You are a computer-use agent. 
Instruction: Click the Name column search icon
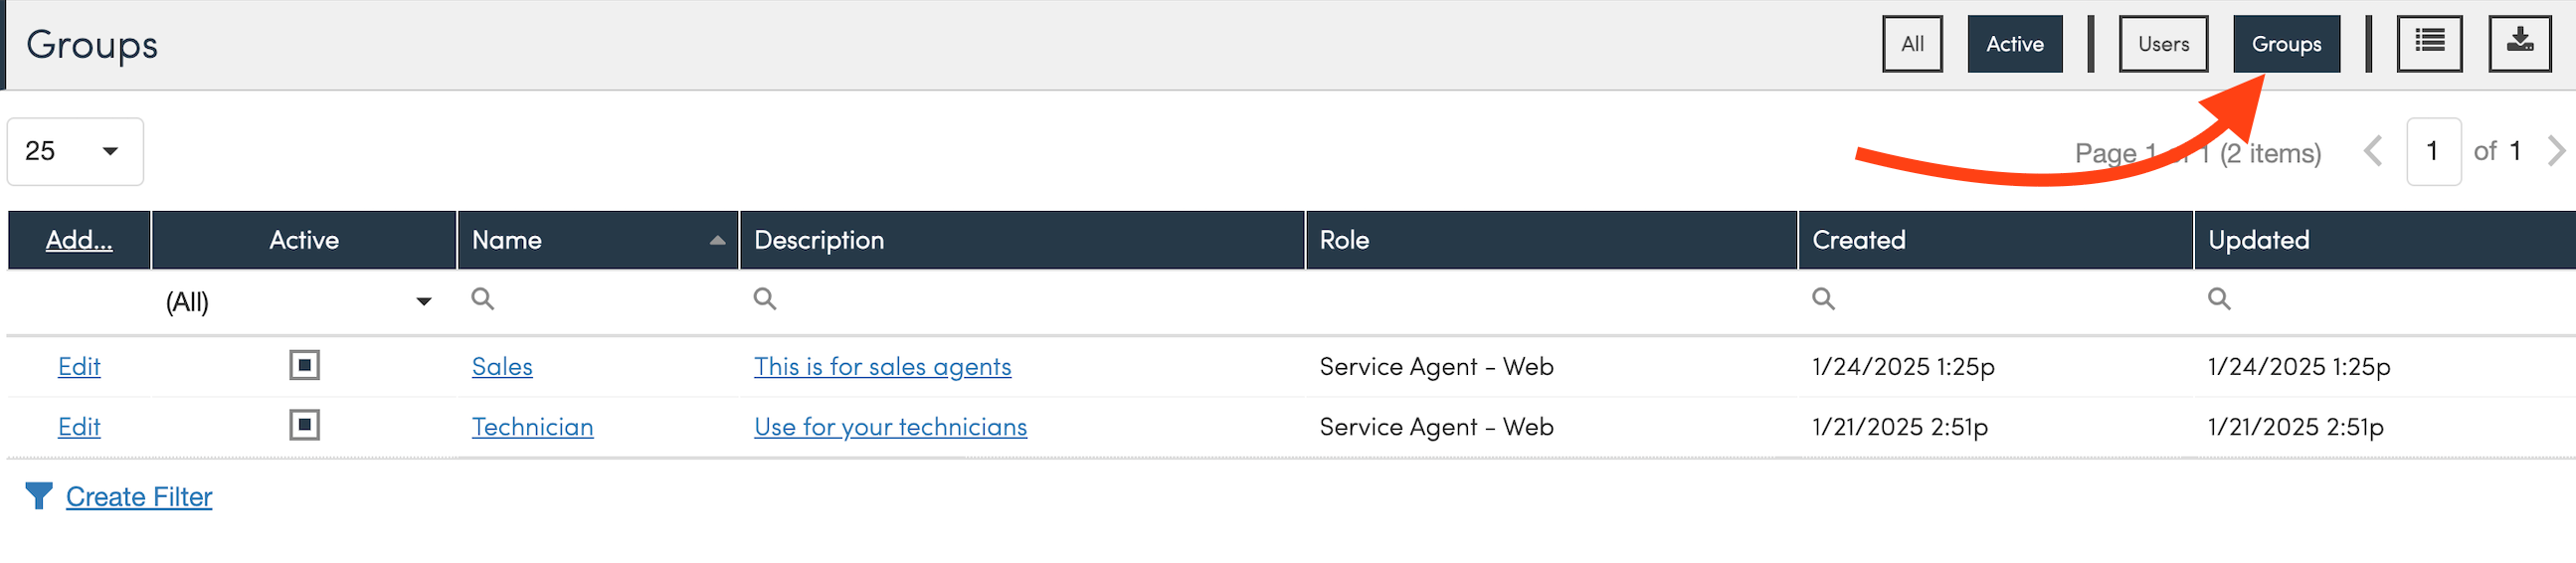[483, 299]
